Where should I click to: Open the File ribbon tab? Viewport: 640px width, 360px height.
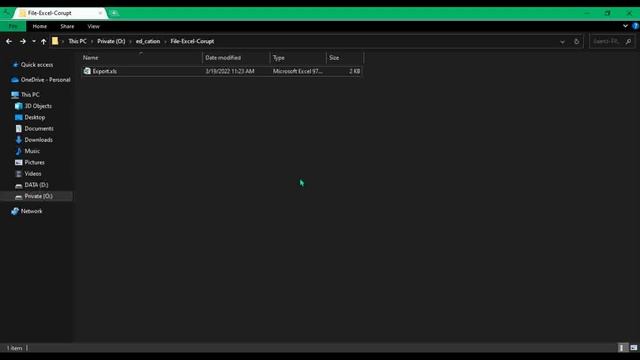click(13, 27)
